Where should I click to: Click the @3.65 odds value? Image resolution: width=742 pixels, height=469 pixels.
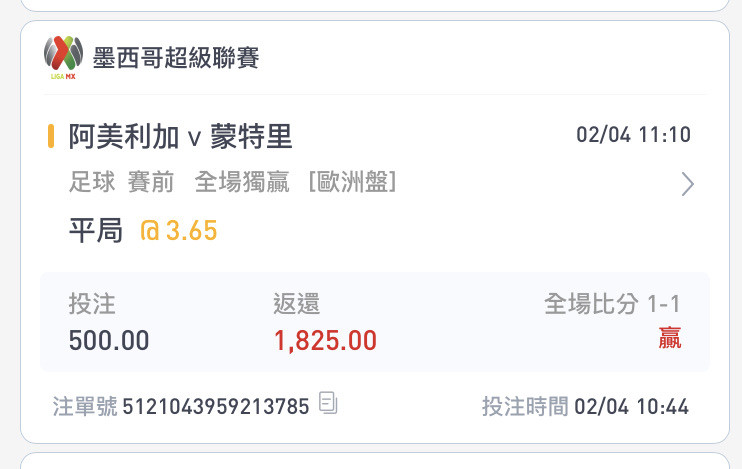point(178,230)
